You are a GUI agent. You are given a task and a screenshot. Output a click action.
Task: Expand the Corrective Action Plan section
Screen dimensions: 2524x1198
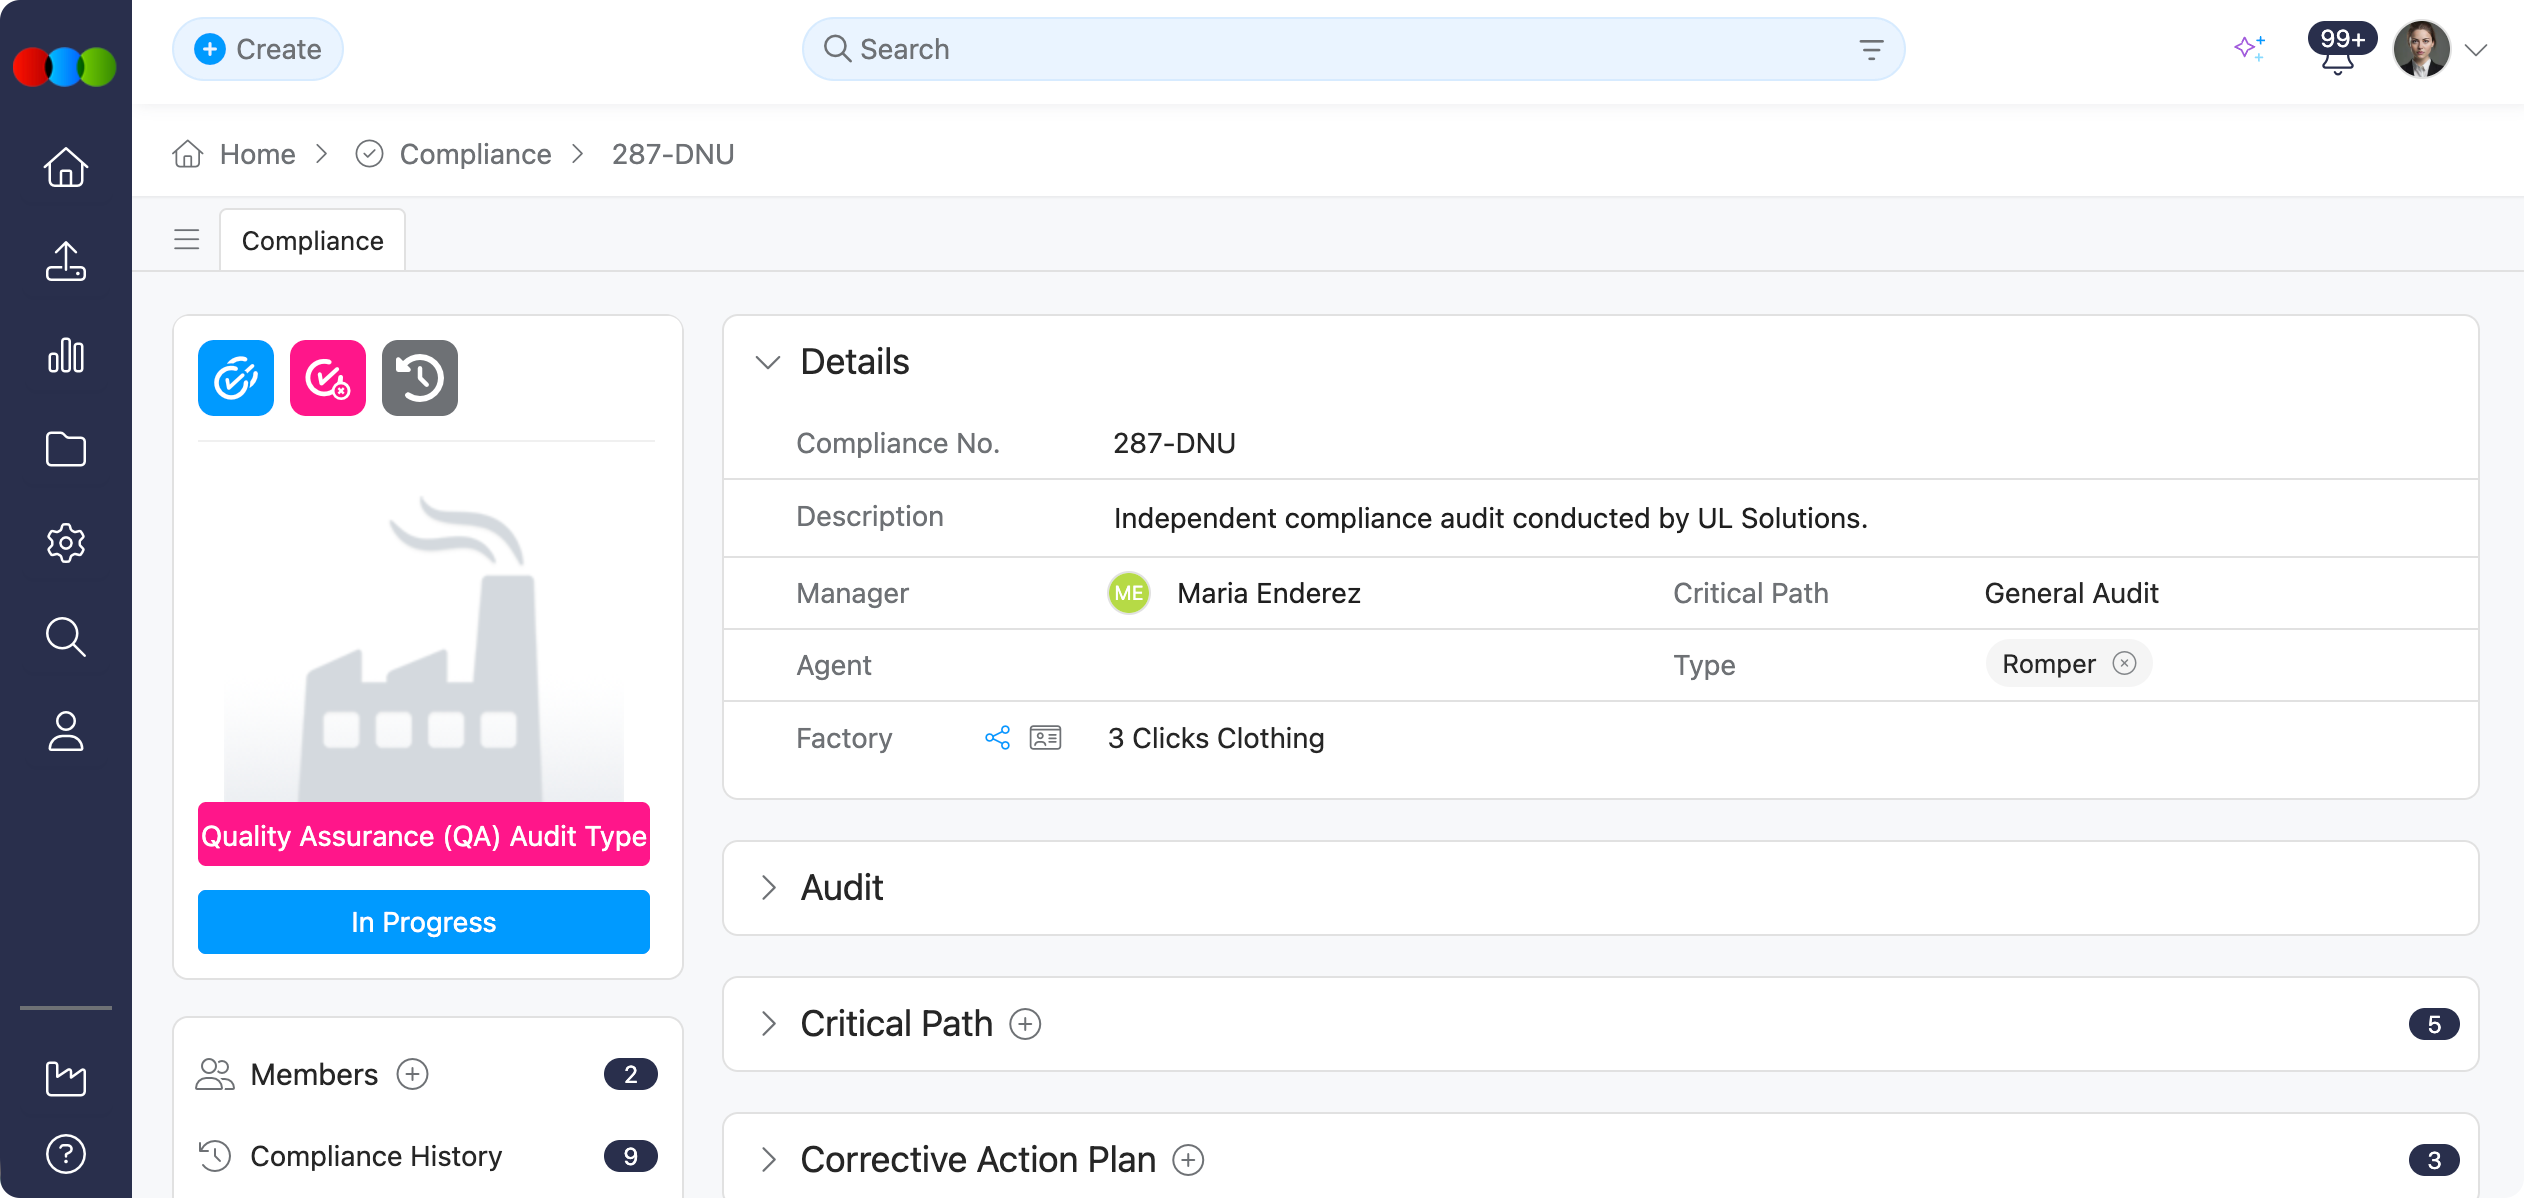click(x=770, y=1159)
